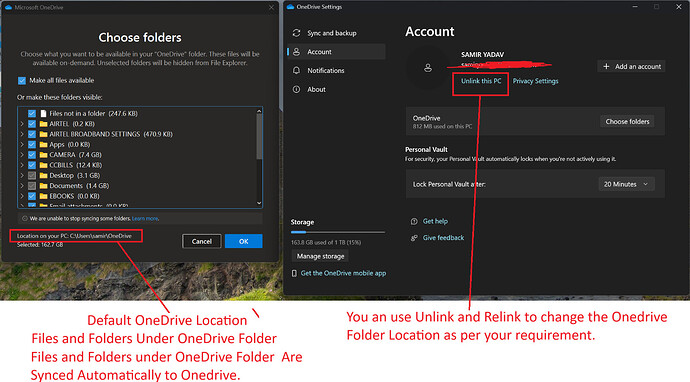Viewport: 690px width, 382px height.
Task: Click the Sync and backup icon in the sidebar
Action: [x=297, y=33]
